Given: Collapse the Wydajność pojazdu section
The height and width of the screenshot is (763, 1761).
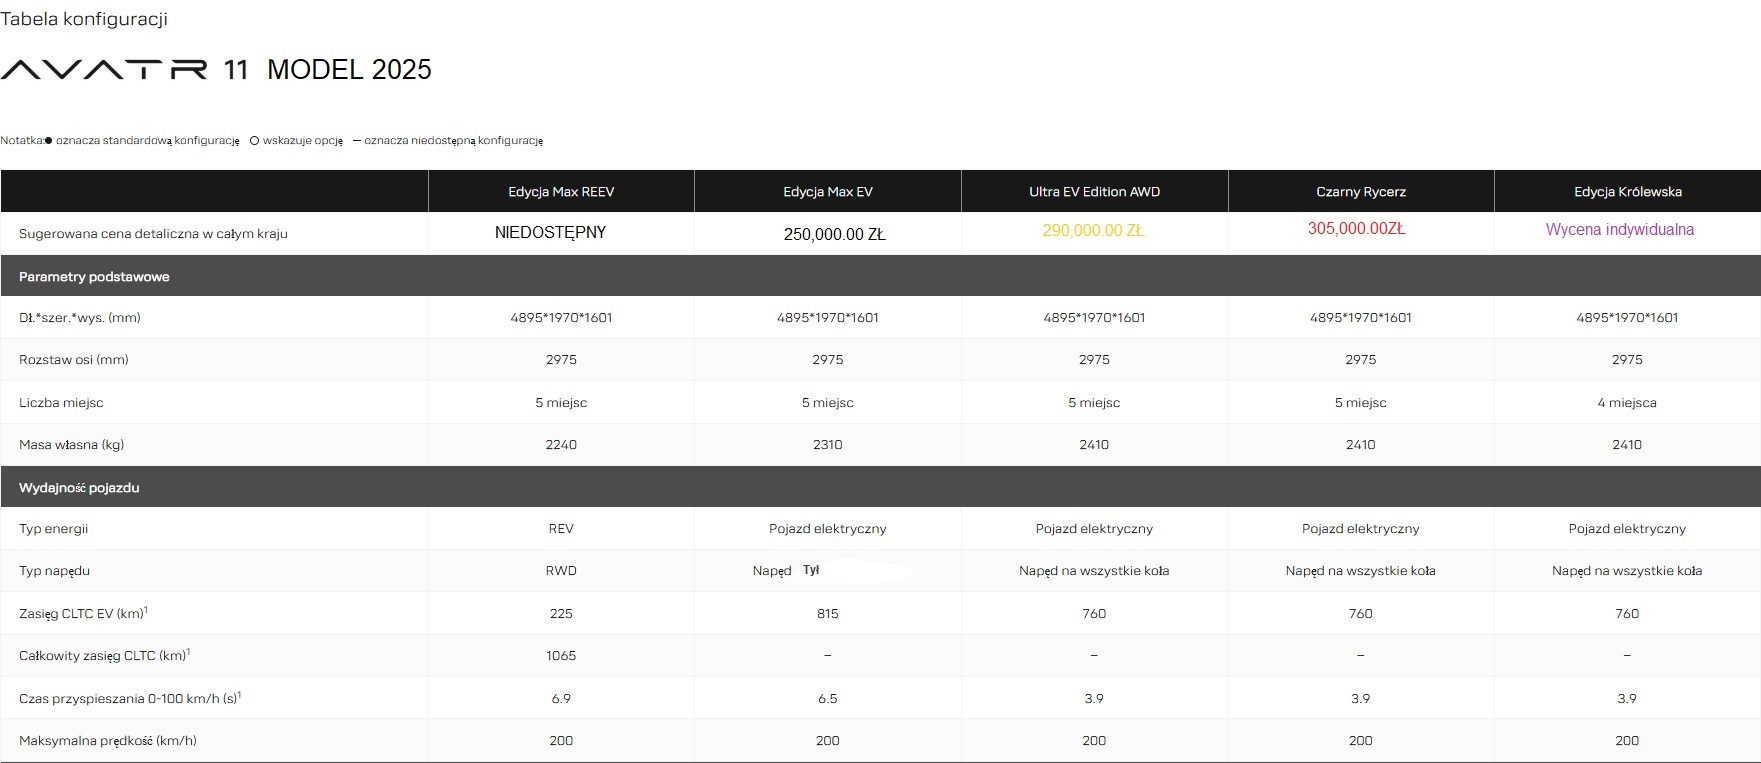Looking at the screenshot, I should click(x=79, y=488).
